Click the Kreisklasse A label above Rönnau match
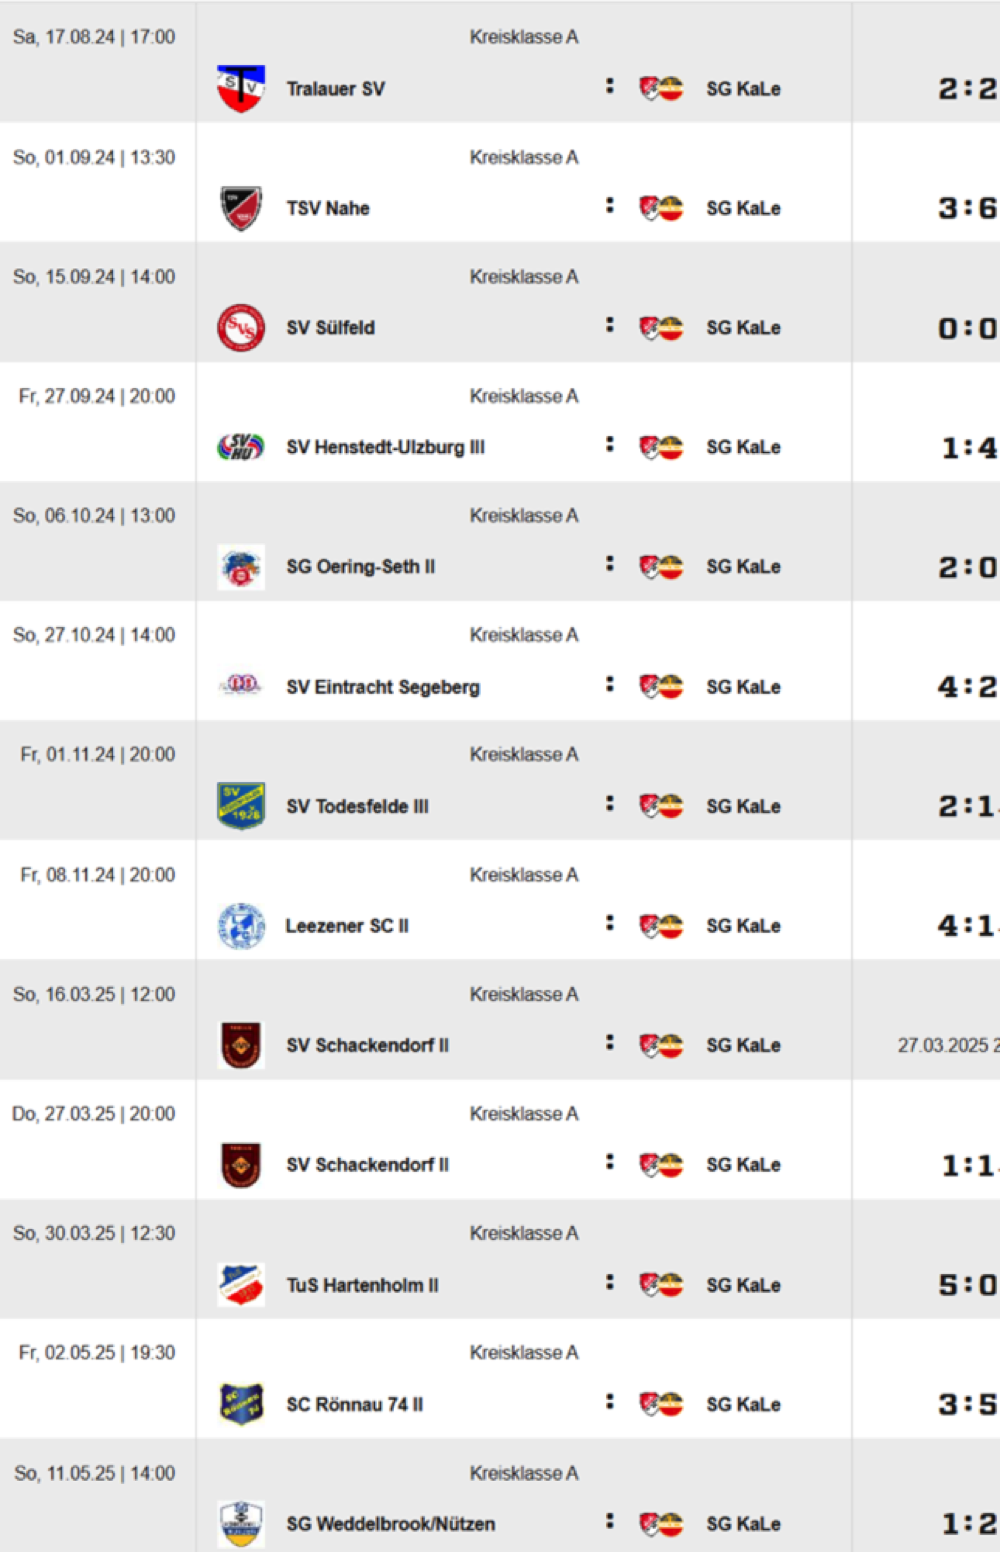1000x1552 pixels. [524, 1353]
